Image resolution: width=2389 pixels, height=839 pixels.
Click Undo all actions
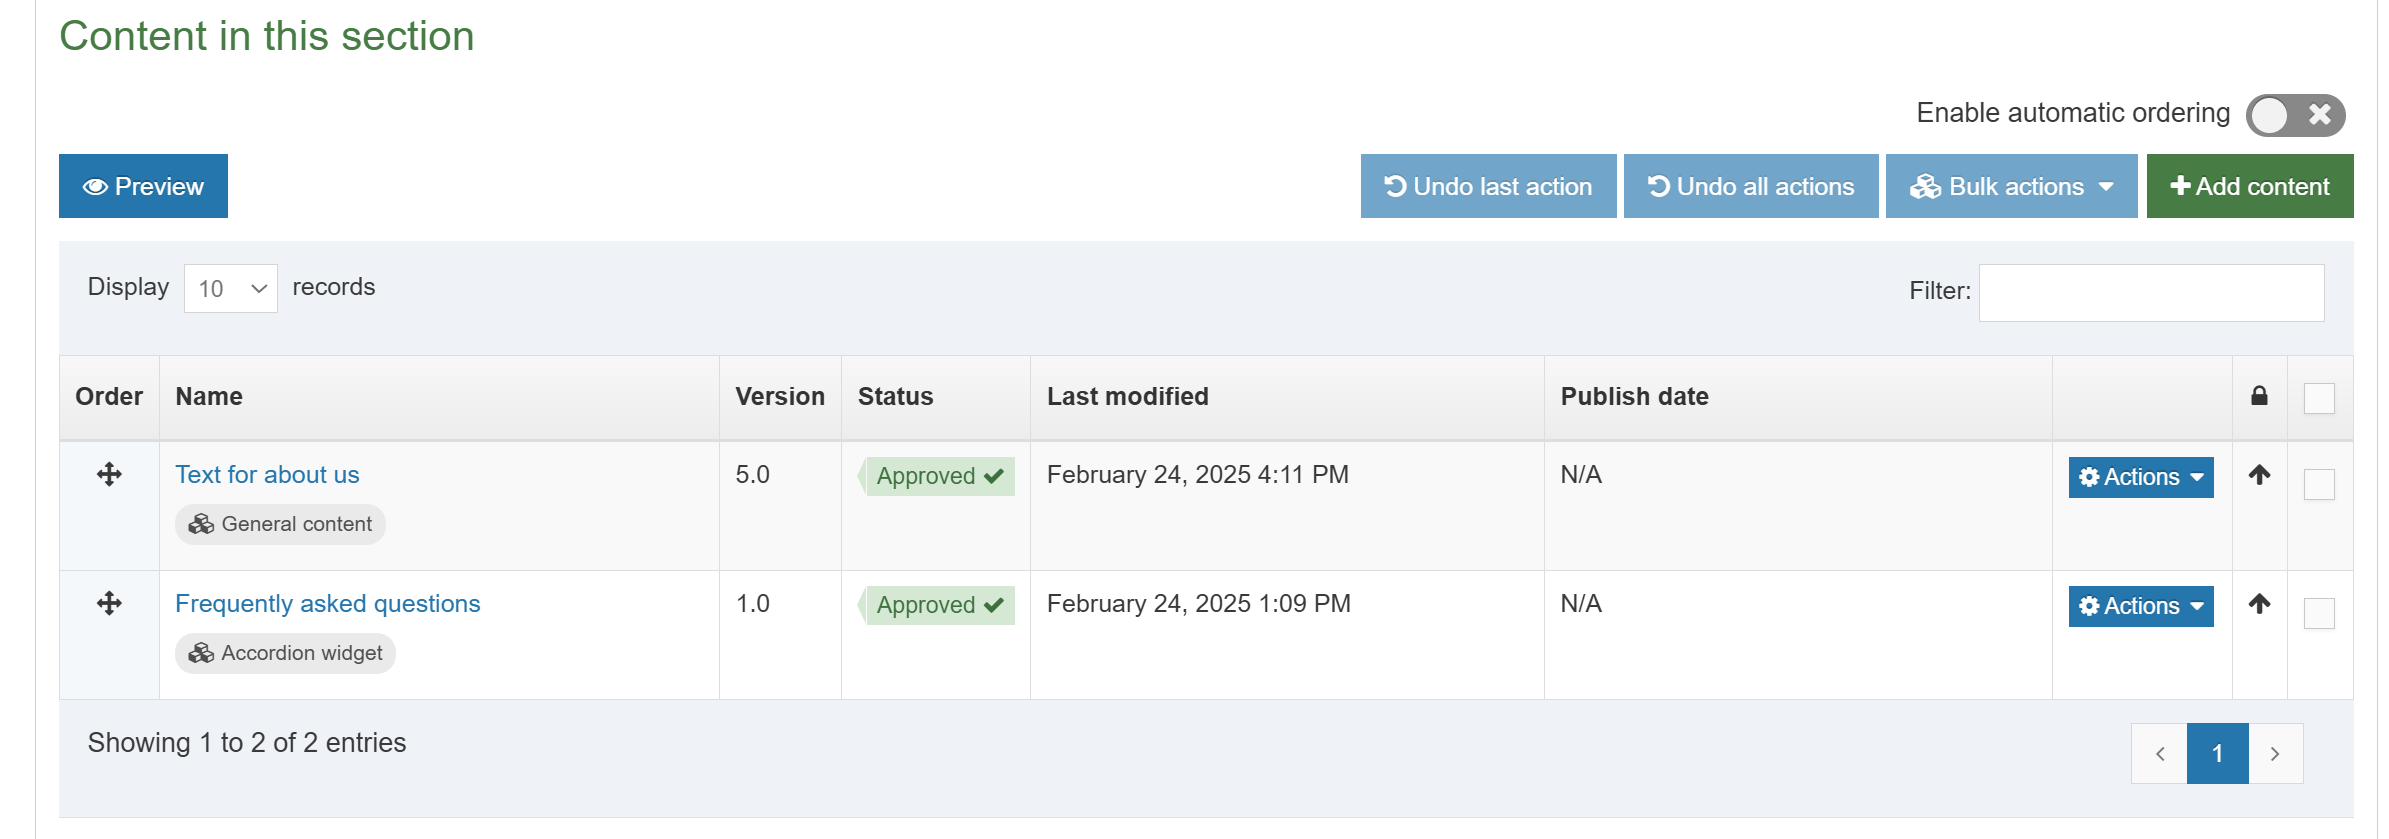pyautogui.click(x=1750, y=186)
